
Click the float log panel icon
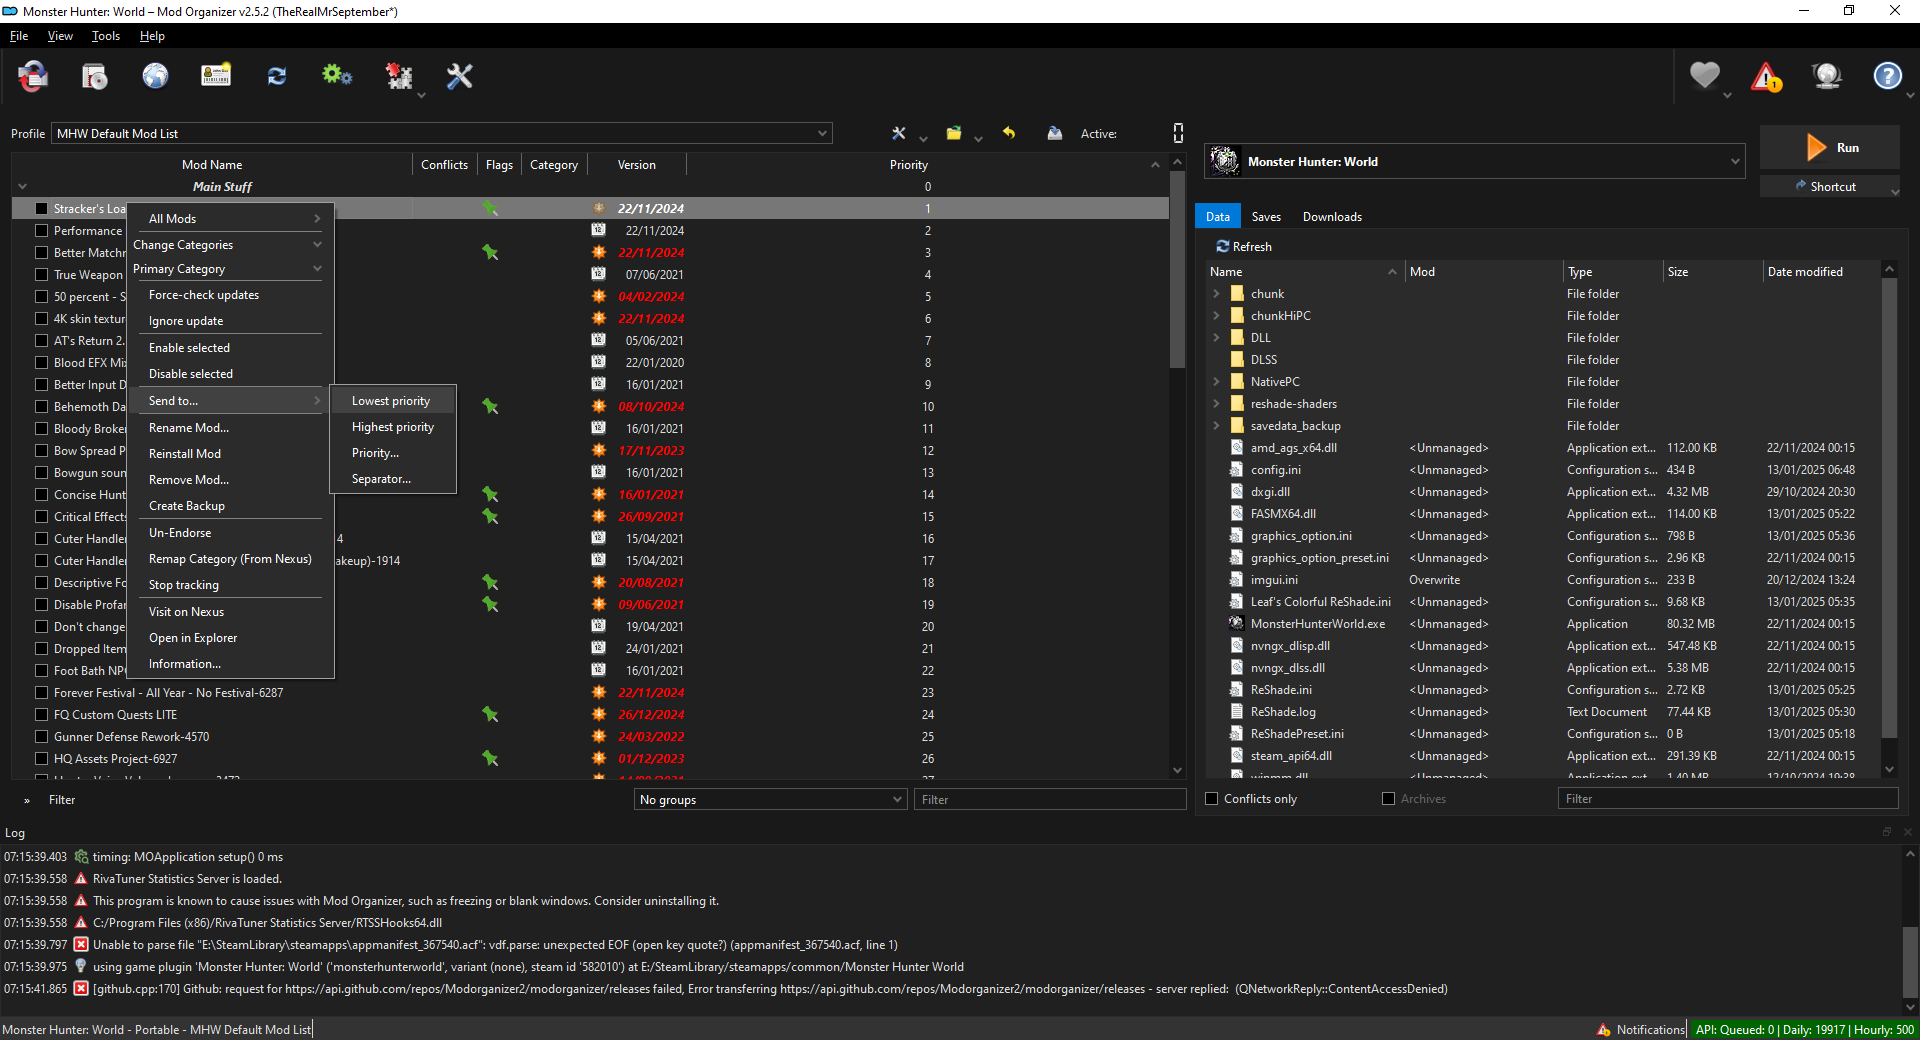pos(1887,832)
